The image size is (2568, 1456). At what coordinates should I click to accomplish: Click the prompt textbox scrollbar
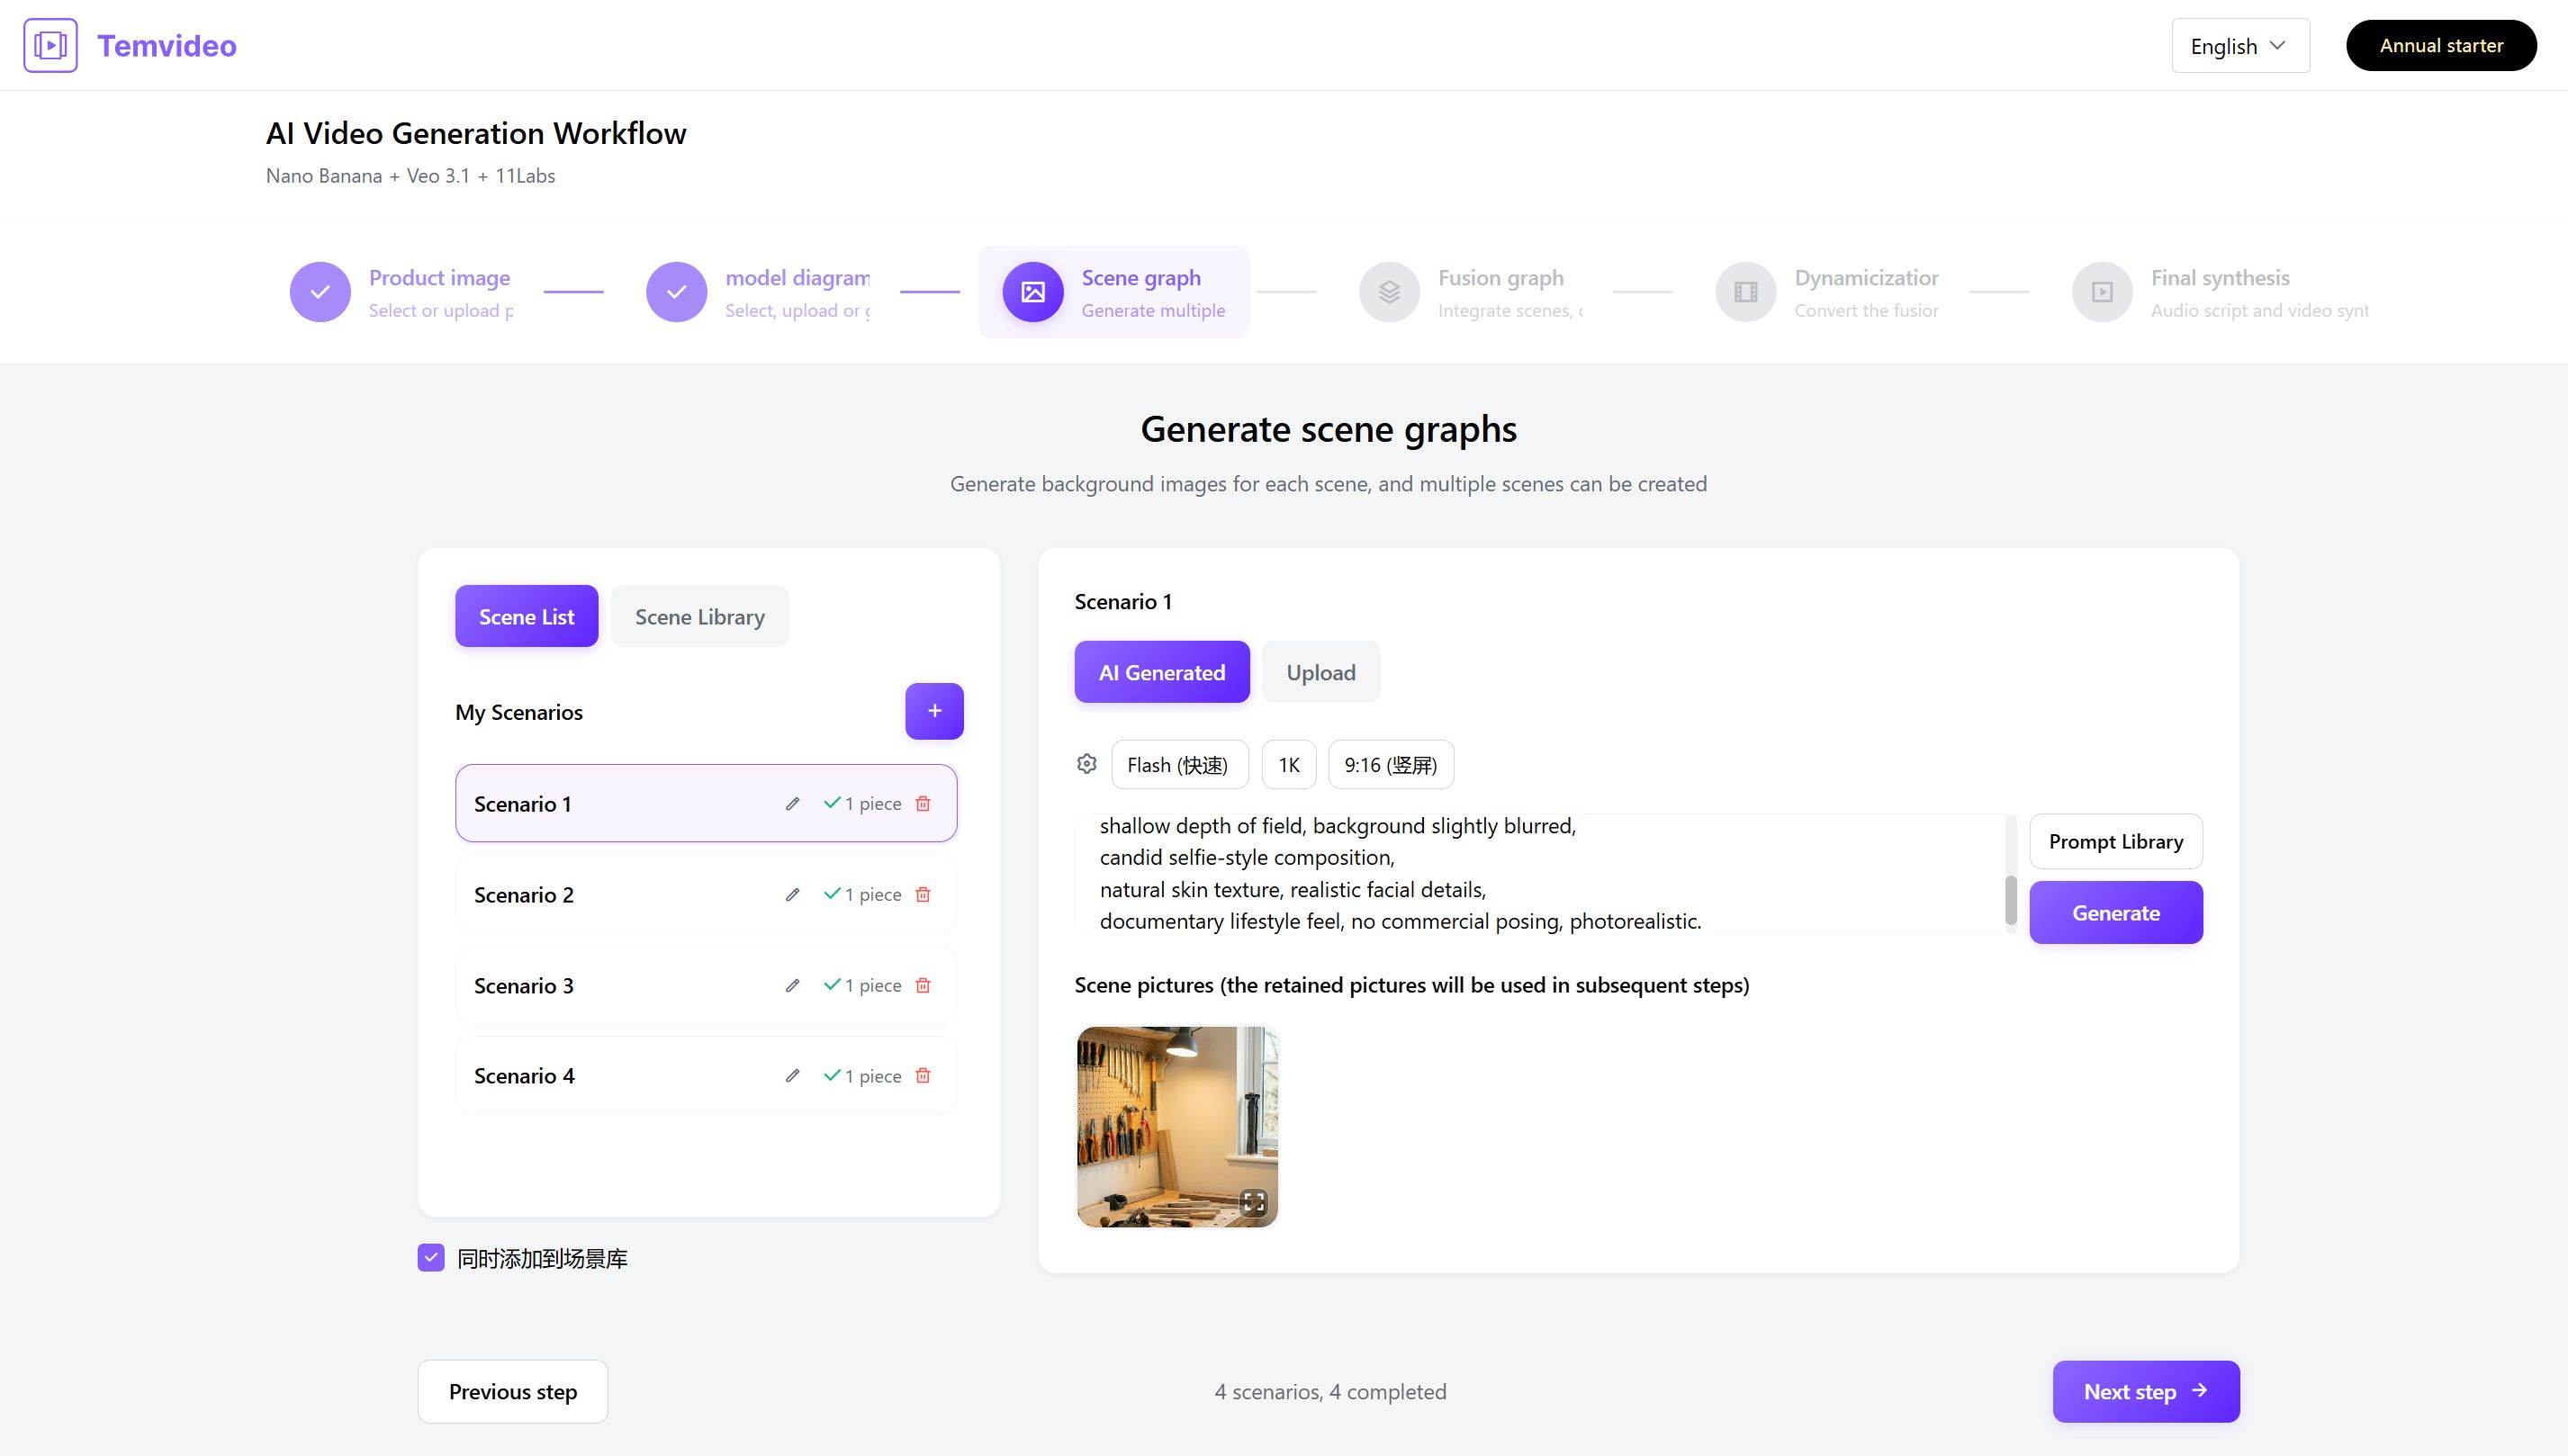click(x=2010, y=900)
